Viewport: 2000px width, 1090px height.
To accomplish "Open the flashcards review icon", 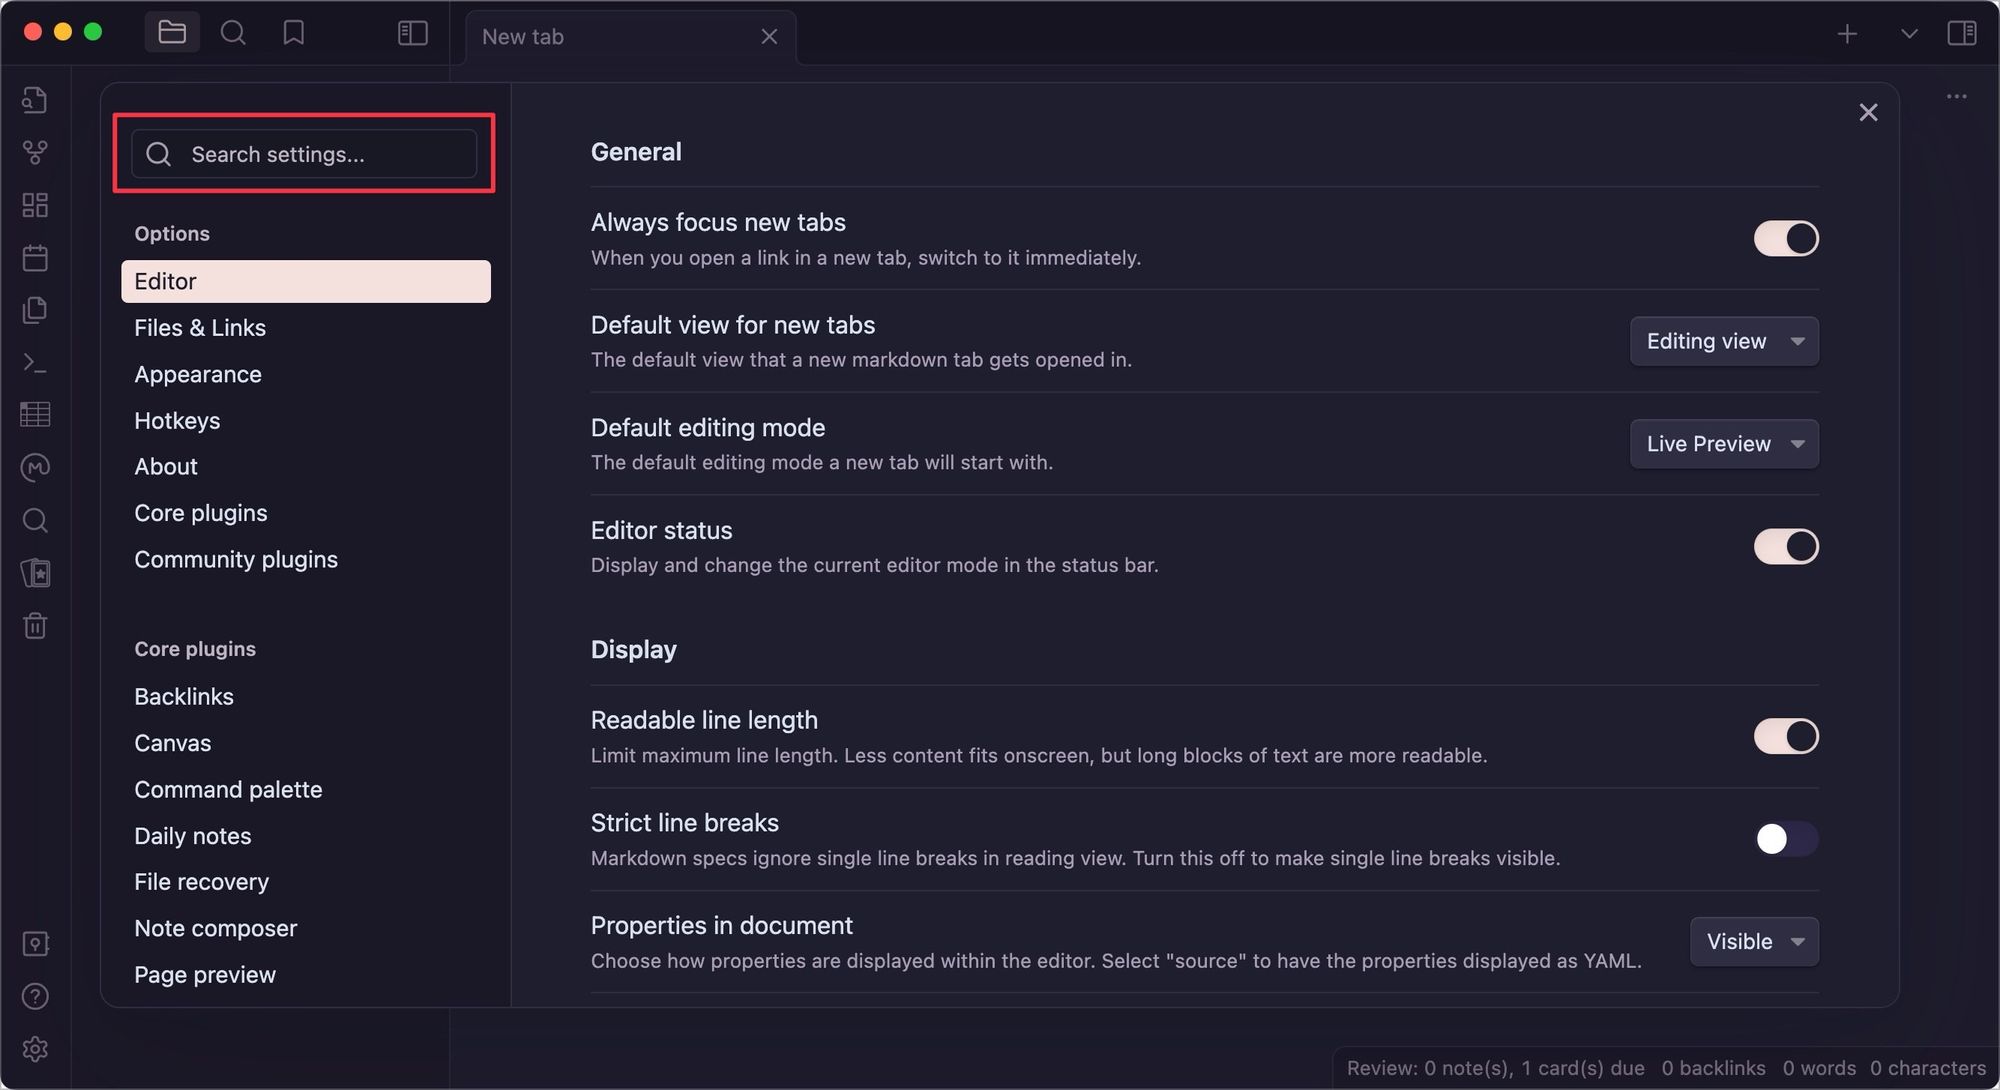I will click(x=35, y=573).
